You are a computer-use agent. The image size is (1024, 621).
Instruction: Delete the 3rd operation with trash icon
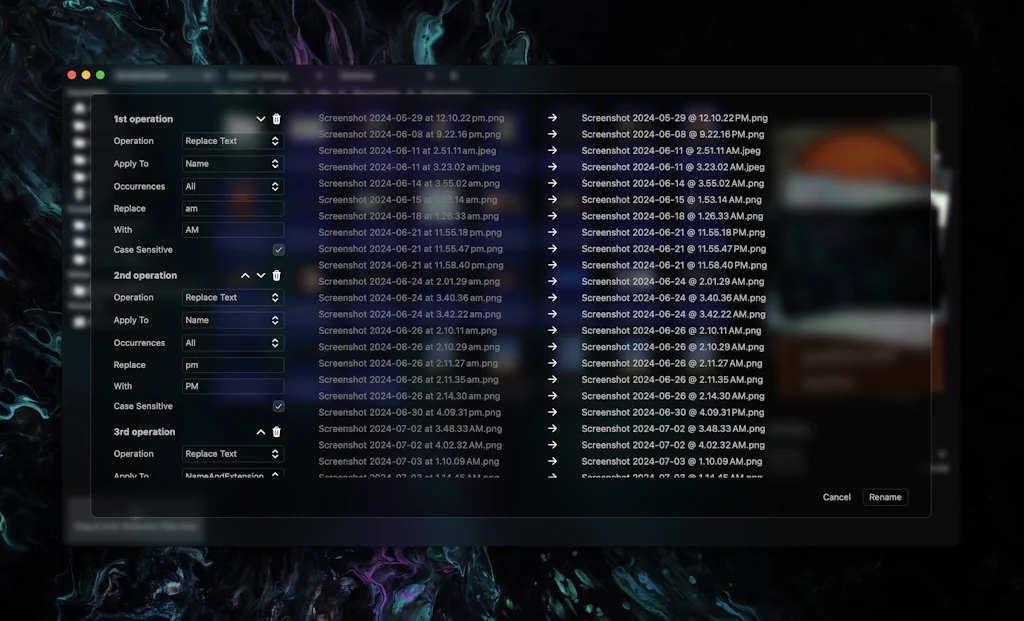pos(277,432)
